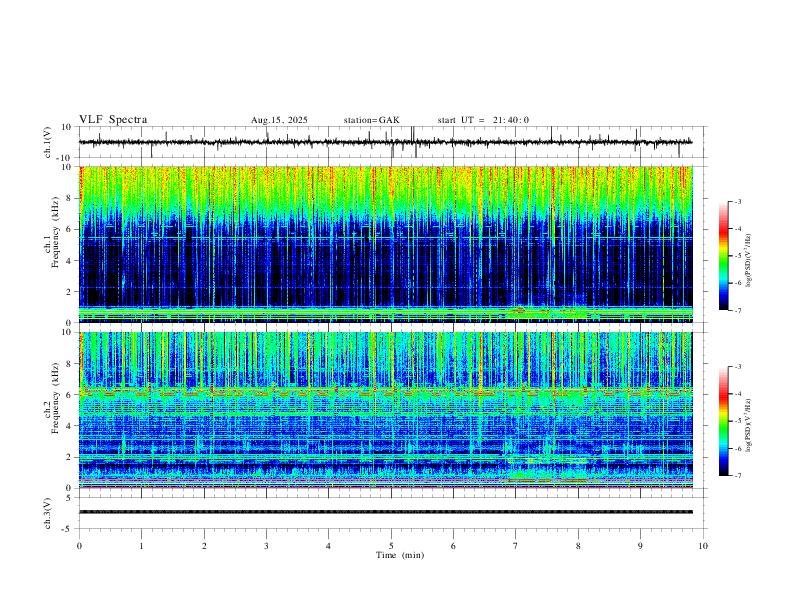This screenshot has width=792, height=612.
Task: Click the '9' tick label on time axis
Action: tap(640, 546)
